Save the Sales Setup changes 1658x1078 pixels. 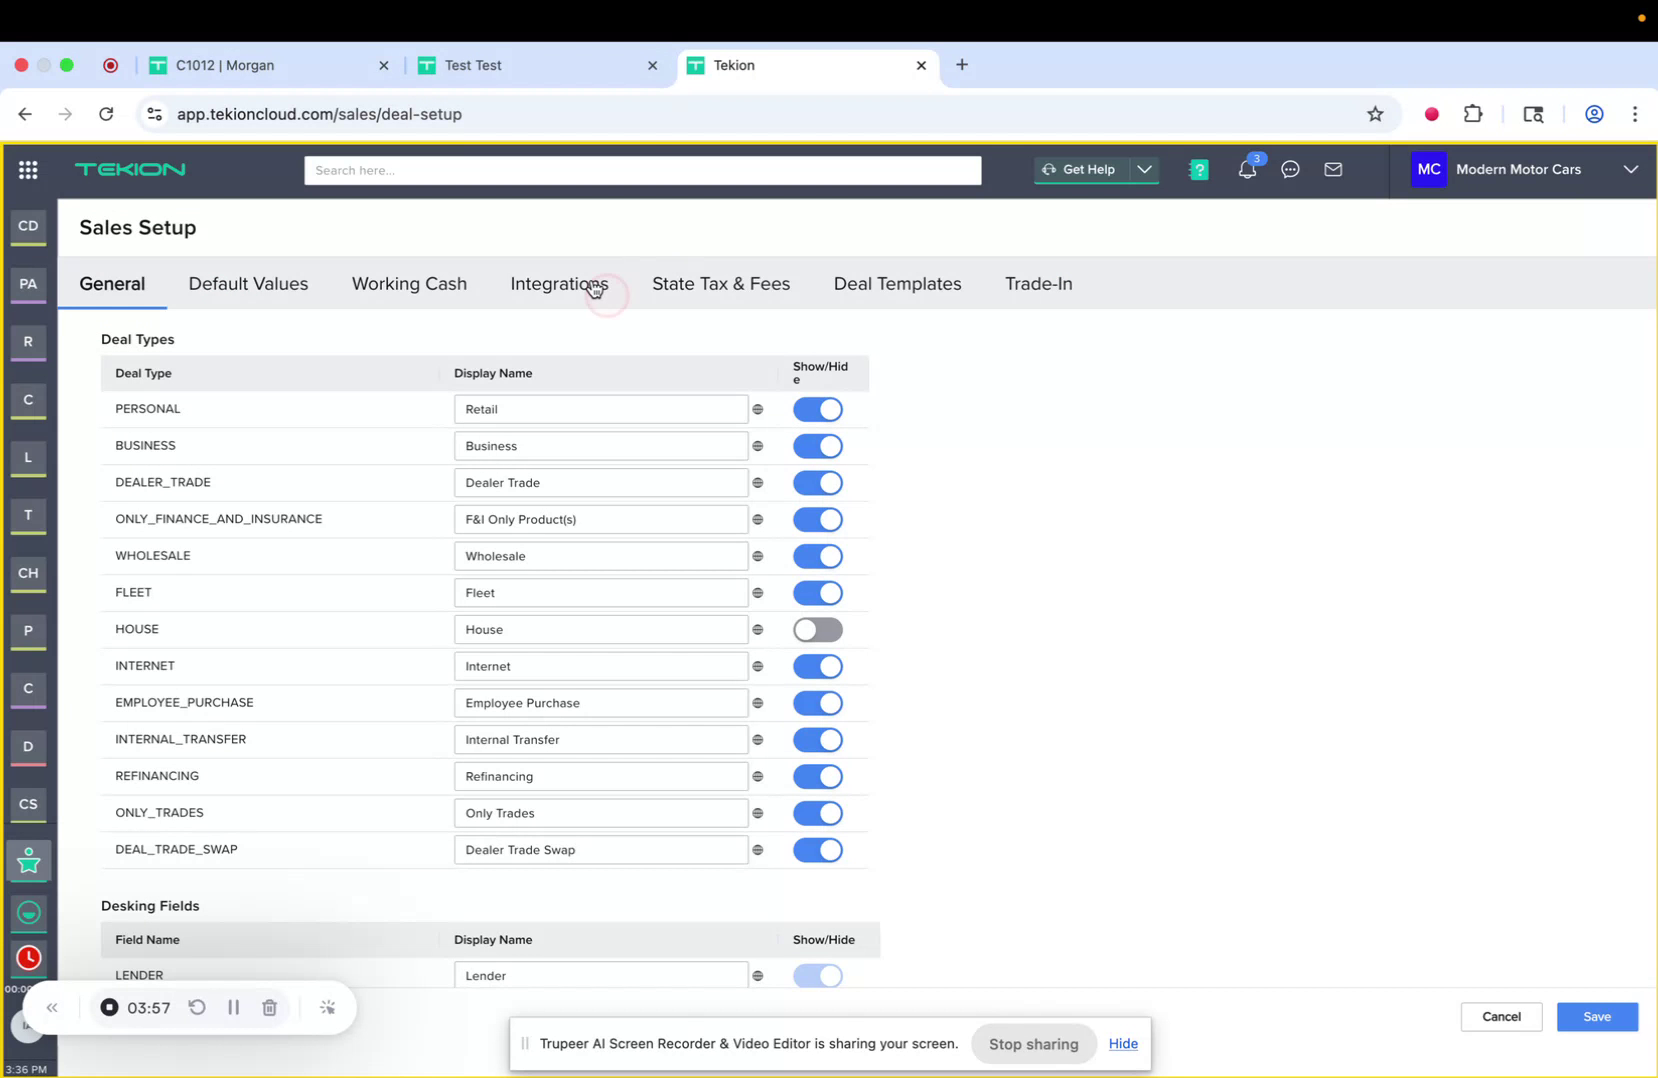[1596, 1016]
